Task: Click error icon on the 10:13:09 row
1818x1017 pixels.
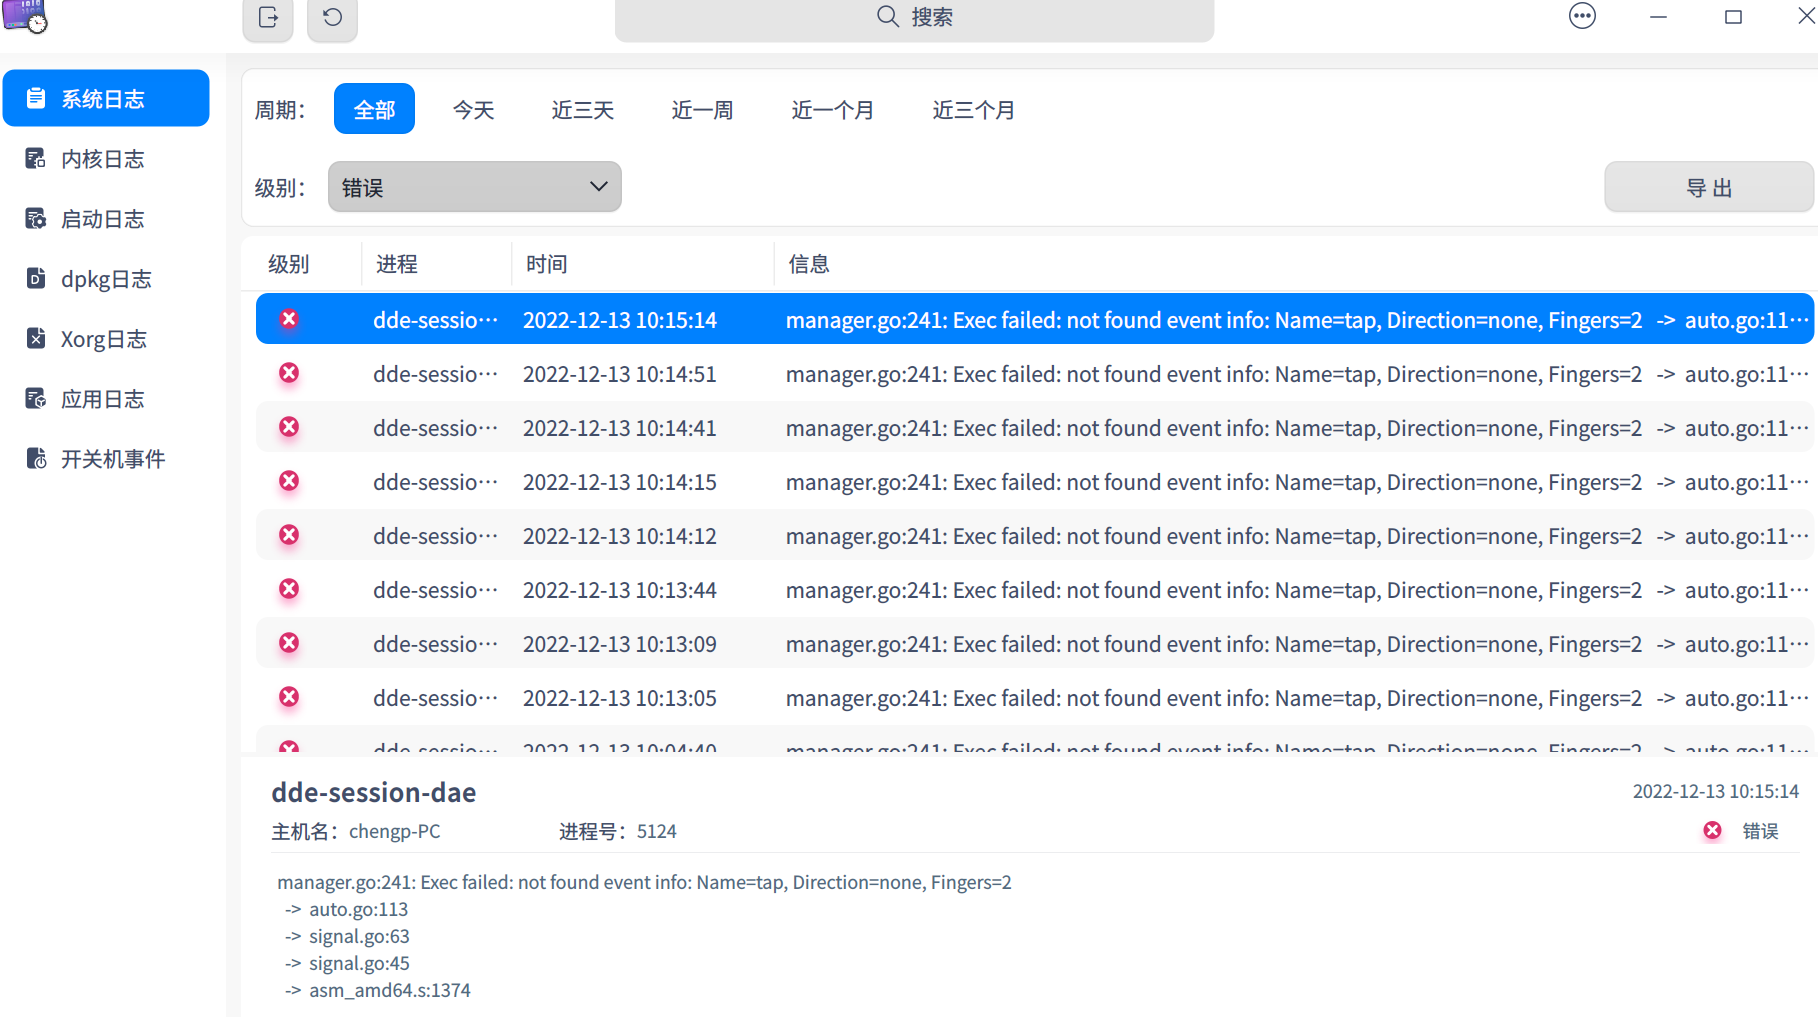Action: [x=289, y=643]
